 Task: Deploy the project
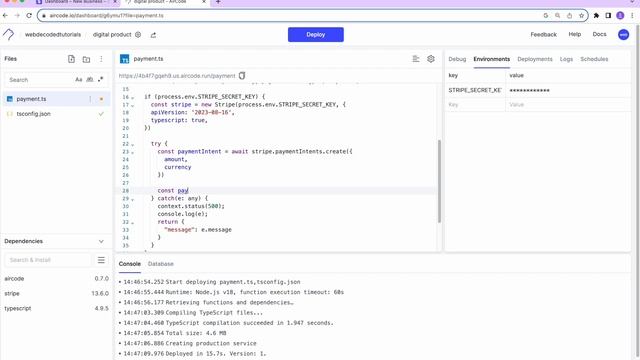(316, 35)
